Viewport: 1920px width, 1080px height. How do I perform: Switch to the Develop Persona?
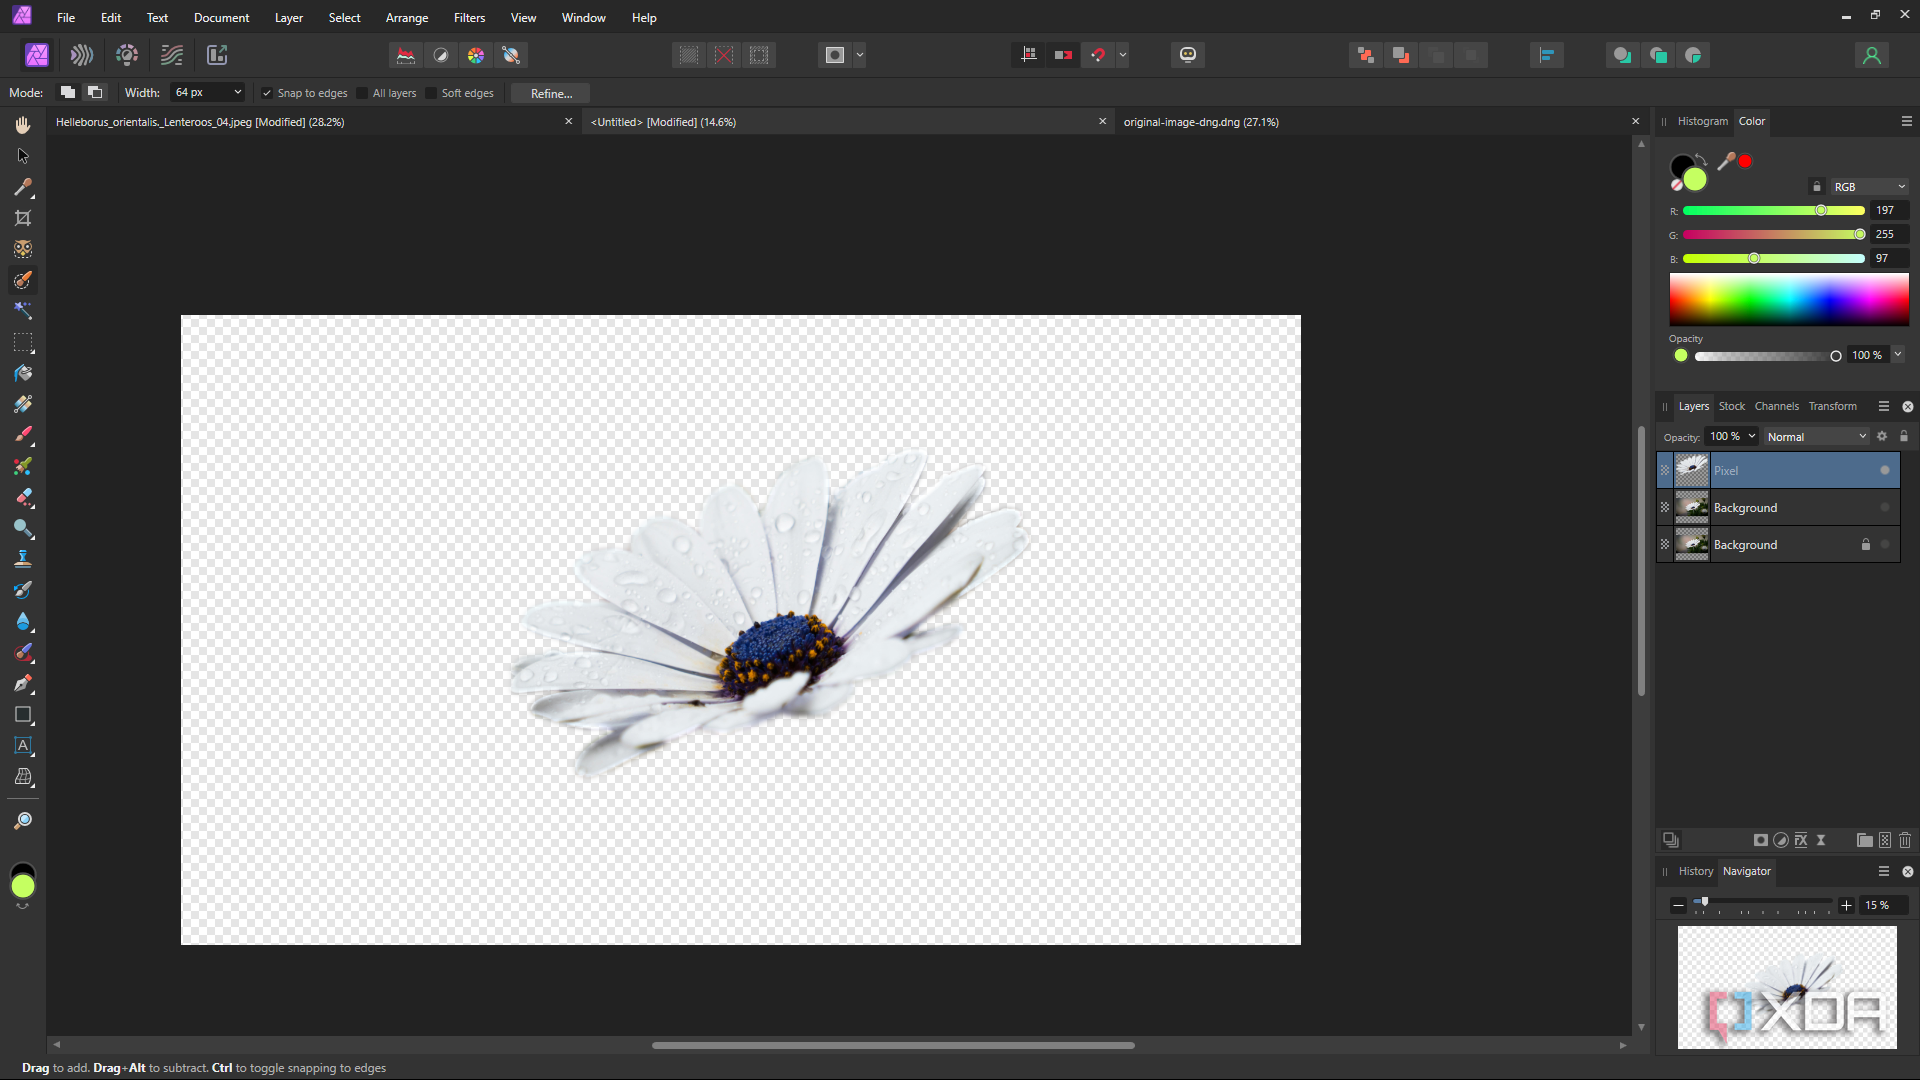[127, 55]
